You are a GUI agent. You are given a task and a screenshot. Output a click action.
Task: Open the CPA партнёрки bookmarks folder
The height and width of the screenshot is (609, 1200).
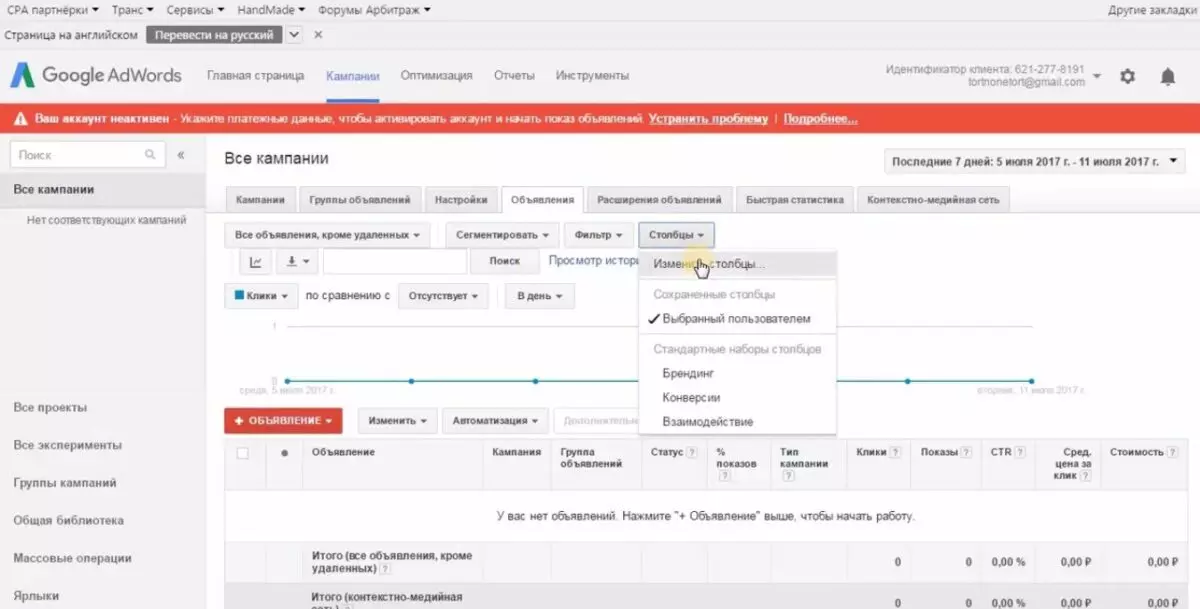(x=53, y=10)
